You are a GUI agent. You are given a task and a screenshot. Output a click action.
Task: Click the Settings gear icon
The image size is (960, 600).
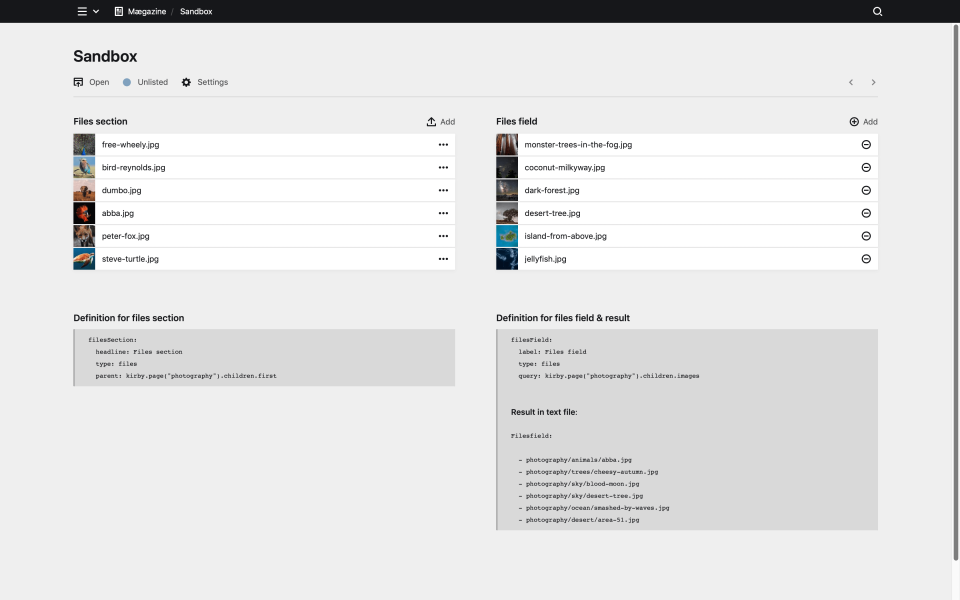point(187,82)
